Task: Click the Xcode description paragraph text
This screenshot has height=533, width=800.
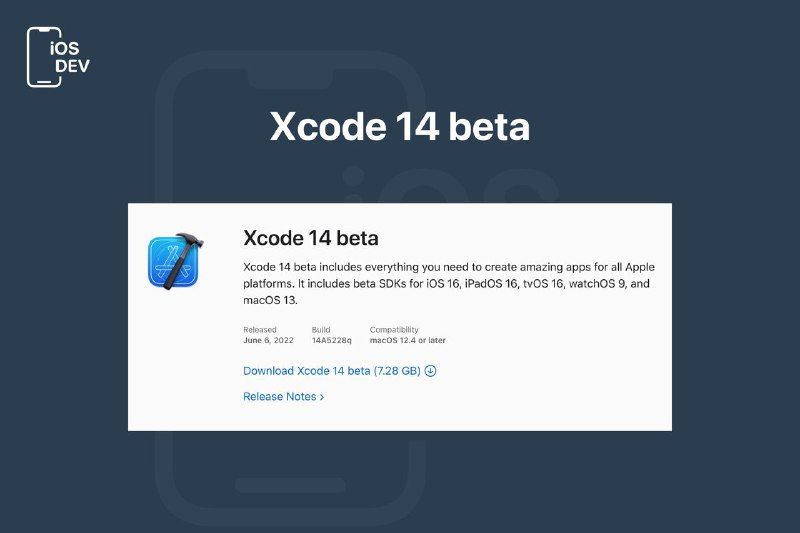Action: (449, 284)
